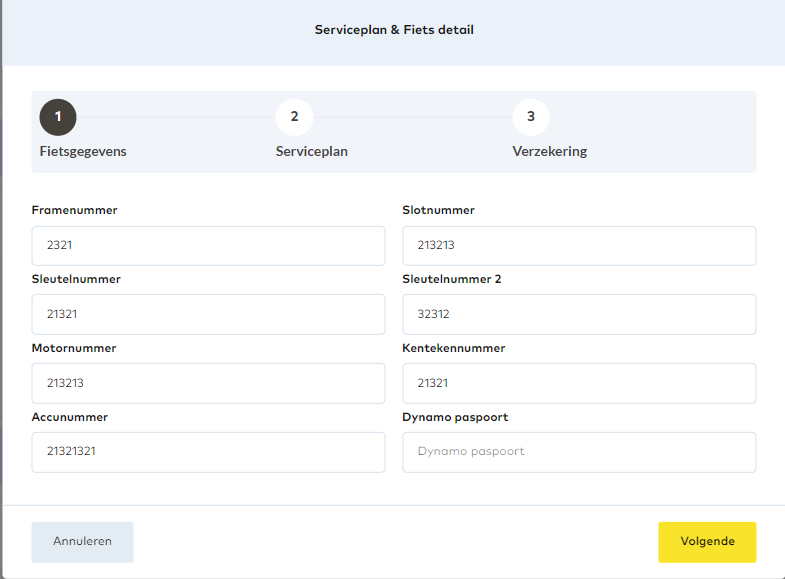Switch to the Verzekering step label
This screenshot has width=785, height=579.
(x=549, y=152)
